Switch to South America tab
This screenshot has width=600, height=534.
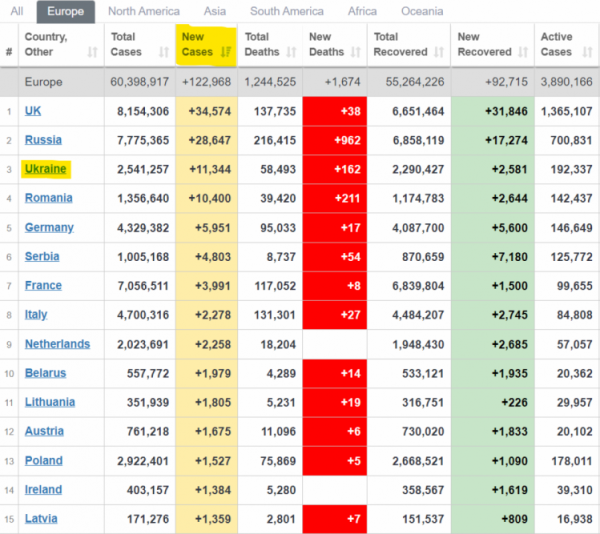point(287,11)
